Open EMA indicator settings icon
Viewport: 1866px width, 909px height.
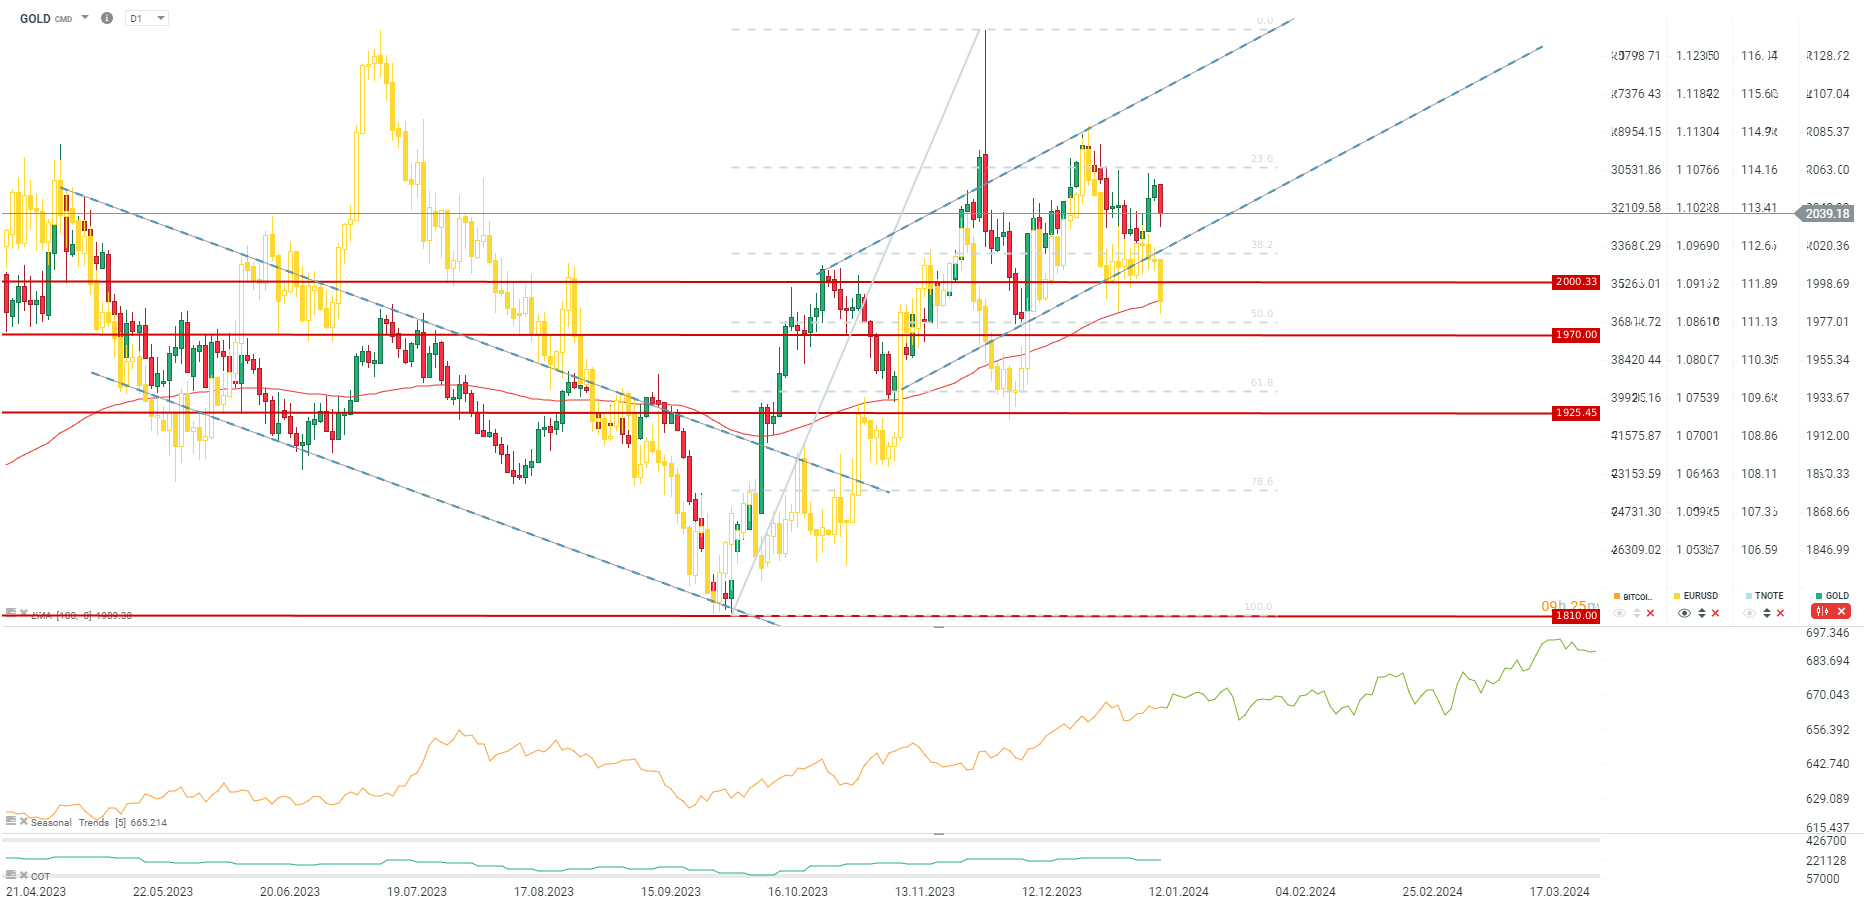[11, 613]
